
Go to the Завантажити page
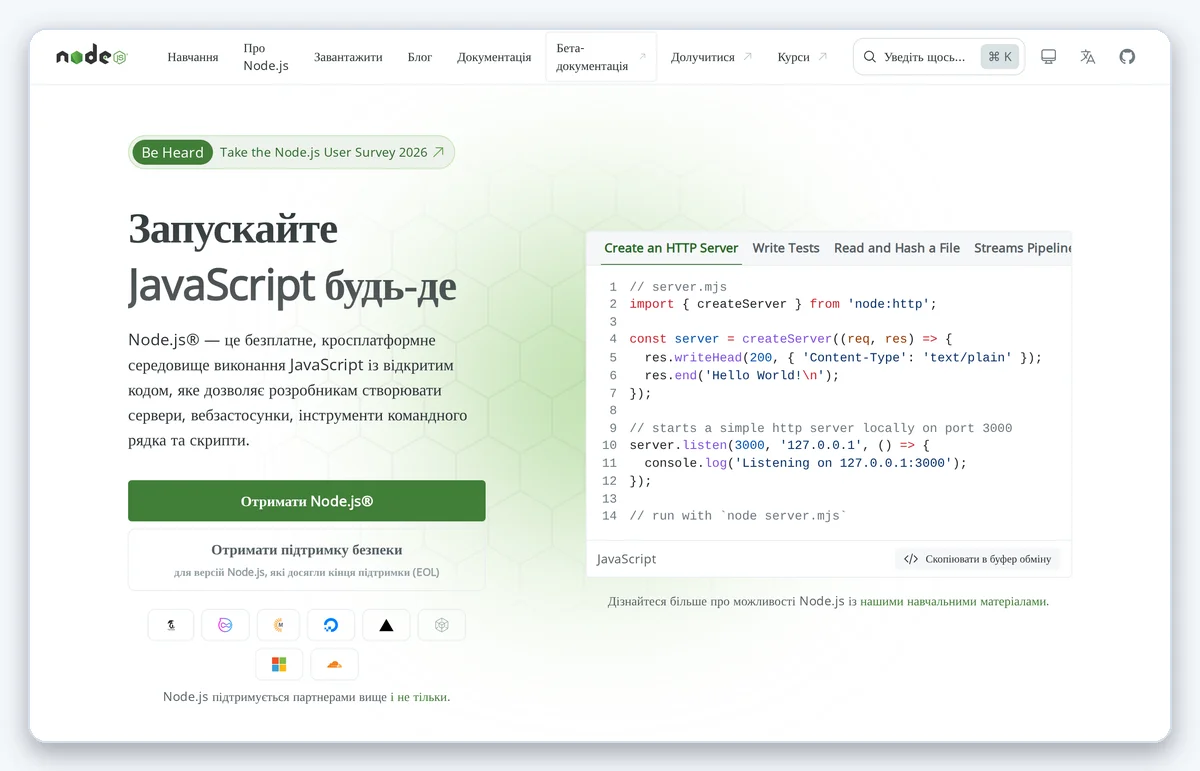pyautogui.click(x=348, y=57)
